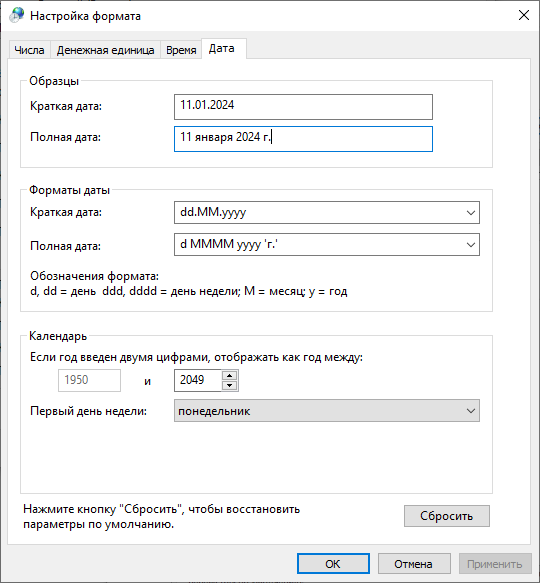Click the Краткая дата sample field
The image size is (540, 583).
(x=303, y=107)
